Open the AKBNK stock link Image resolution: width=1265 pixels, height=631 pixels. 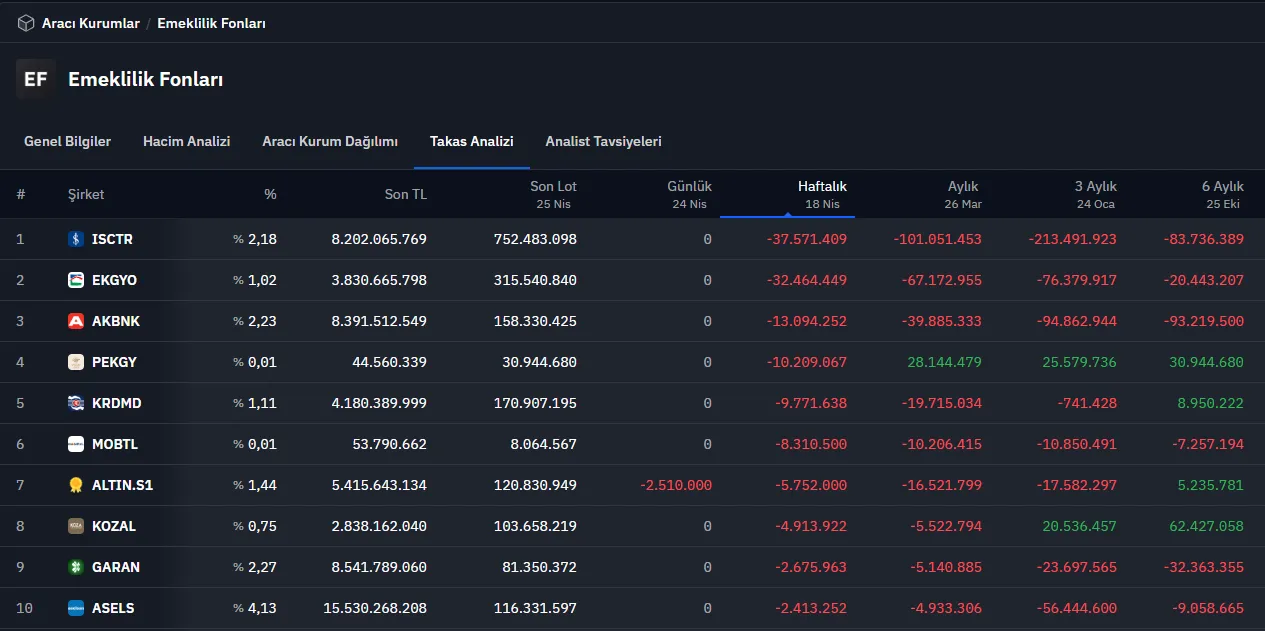[114, 321]
